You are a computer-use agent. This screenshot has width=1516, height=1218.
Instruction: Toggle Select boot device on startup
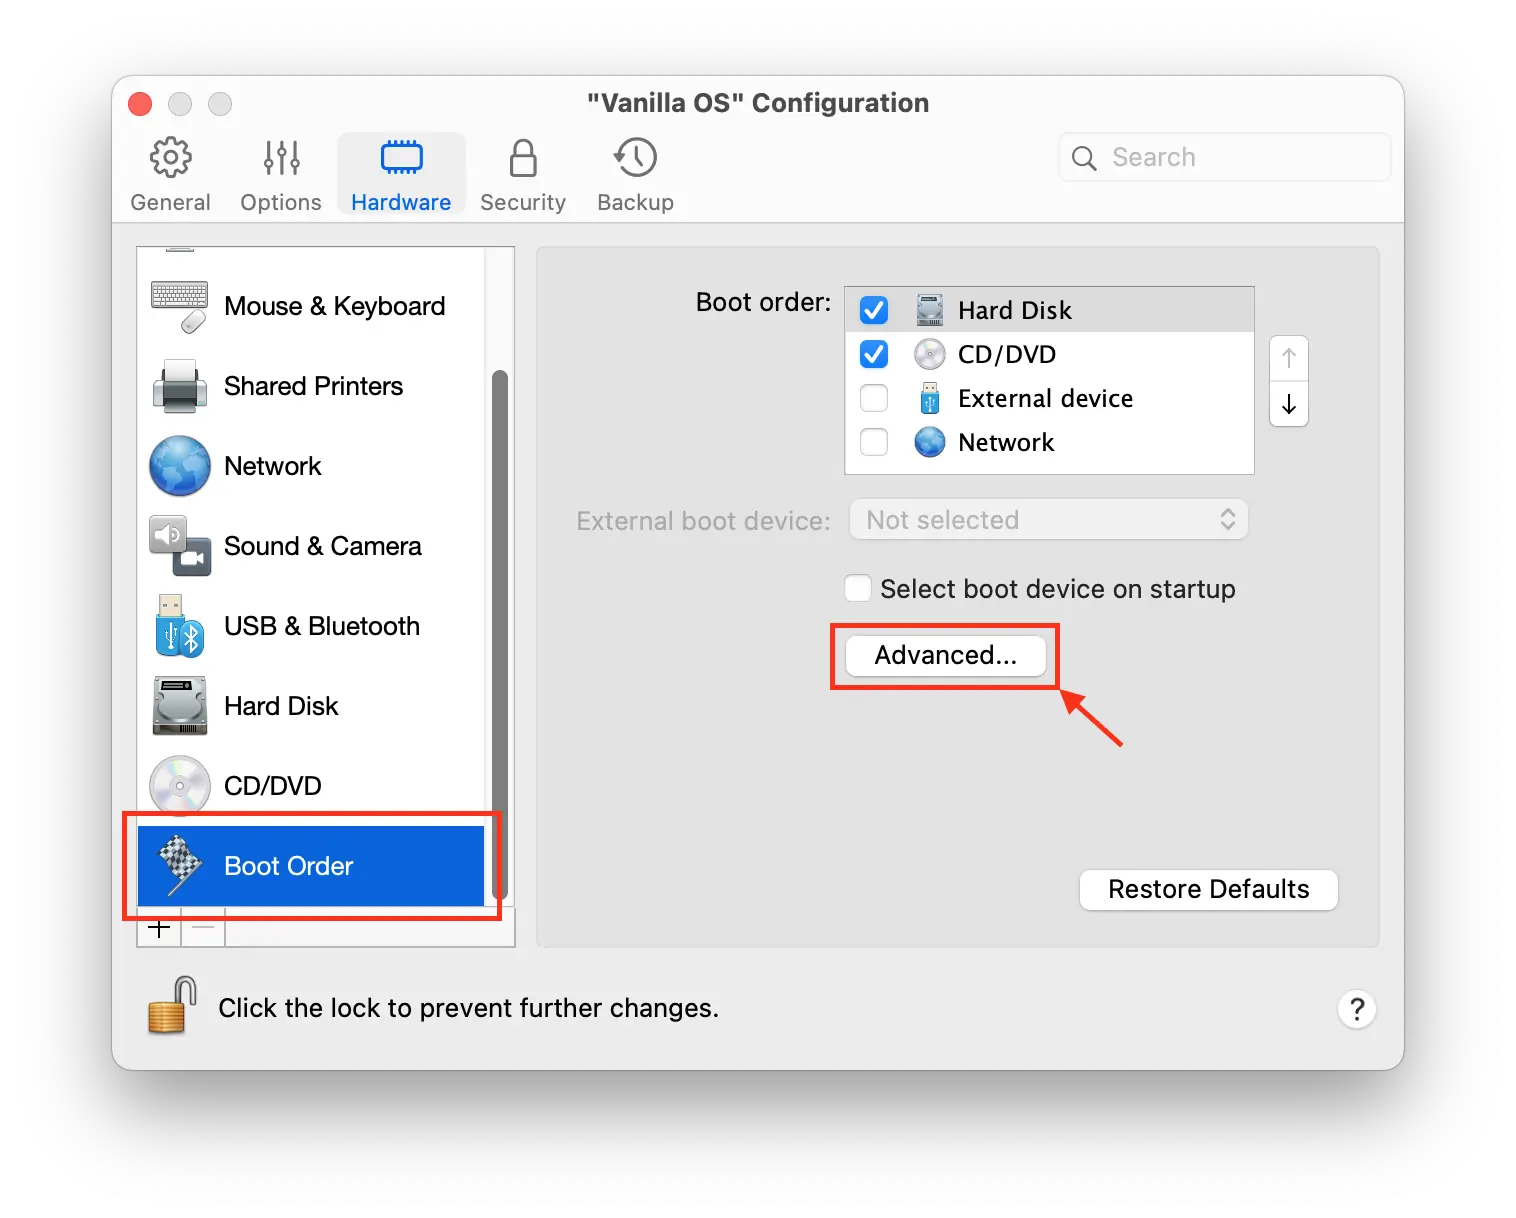[858, 588]
